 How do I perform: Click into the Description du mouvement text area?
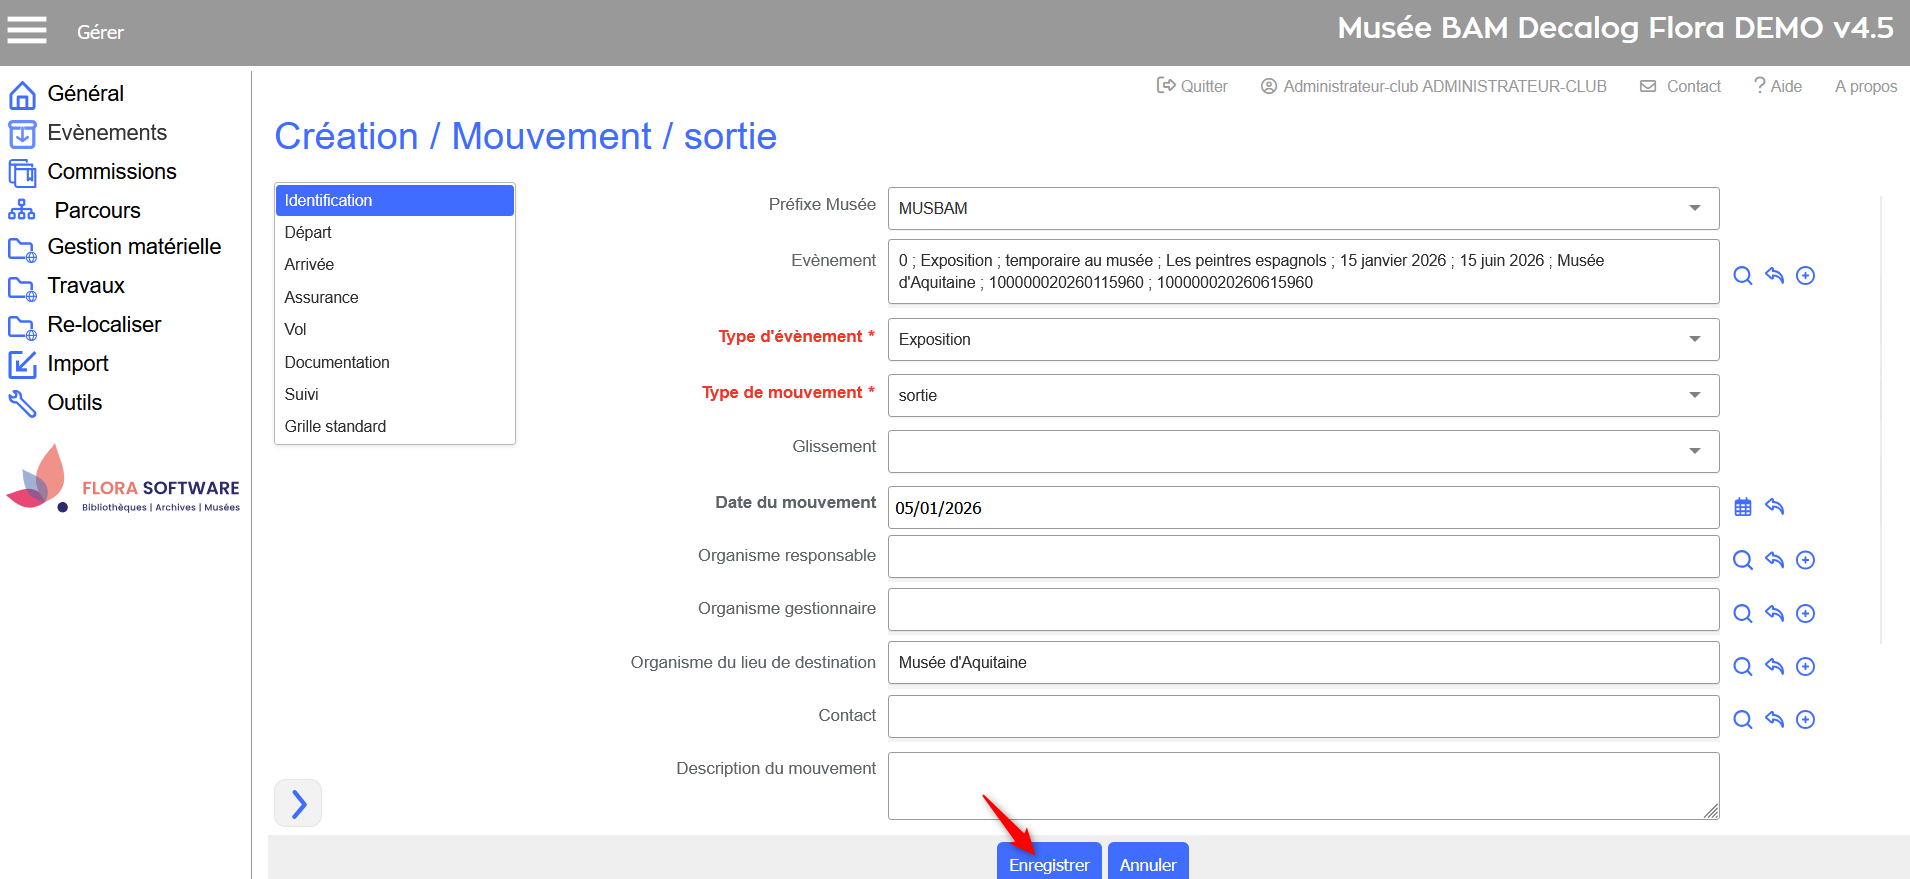click(1302, 786)
